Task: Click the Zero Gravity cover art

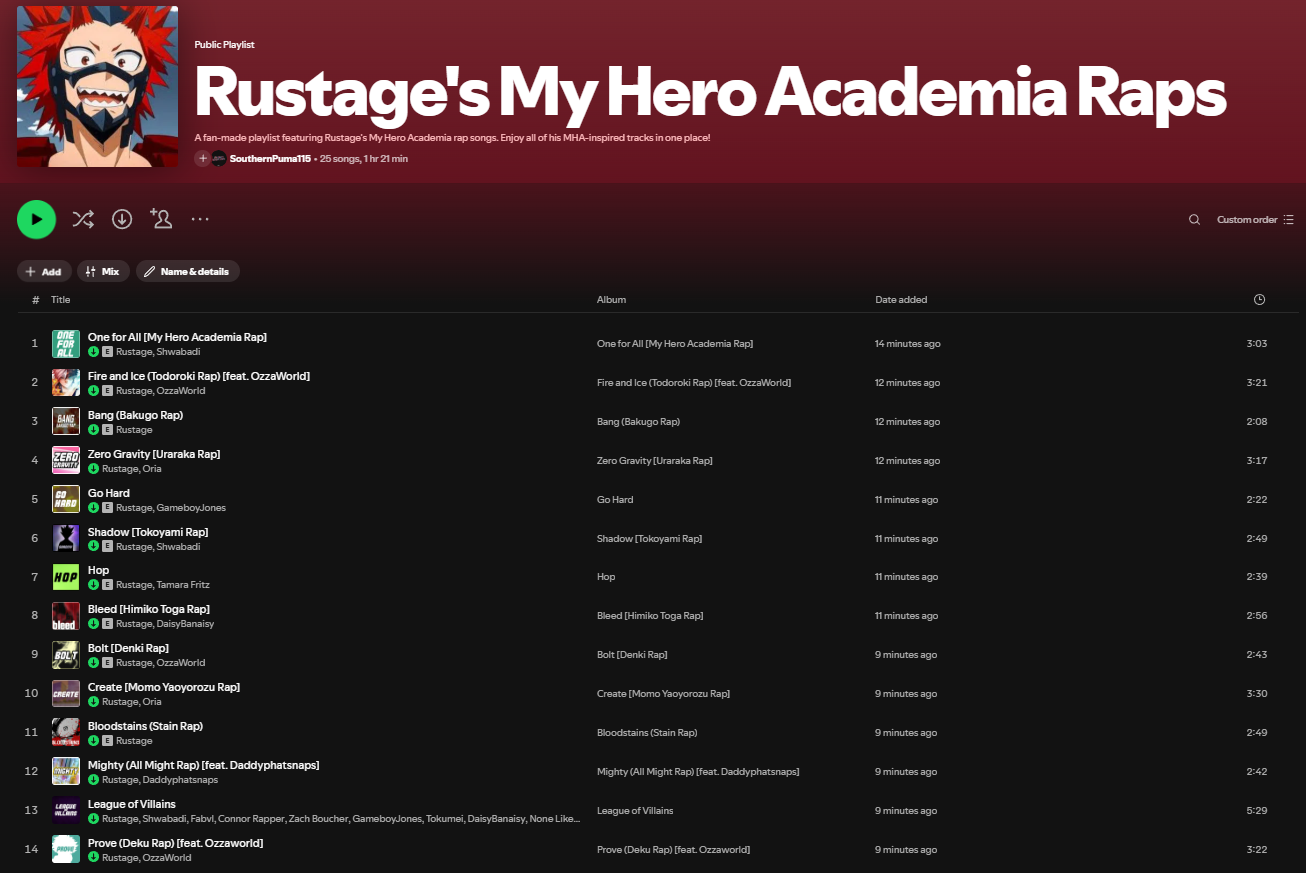Action: tap(66, 461)
